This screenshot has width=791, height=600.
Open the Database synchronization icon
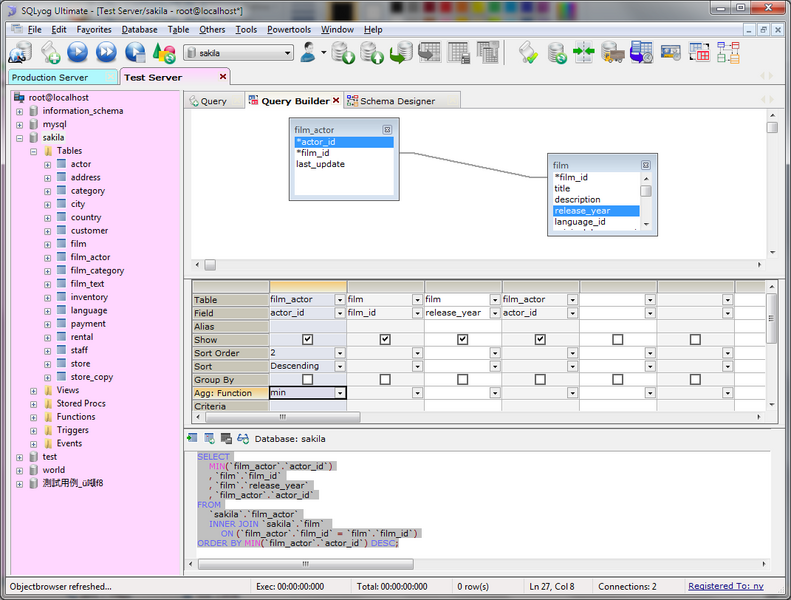click(556, 52)
